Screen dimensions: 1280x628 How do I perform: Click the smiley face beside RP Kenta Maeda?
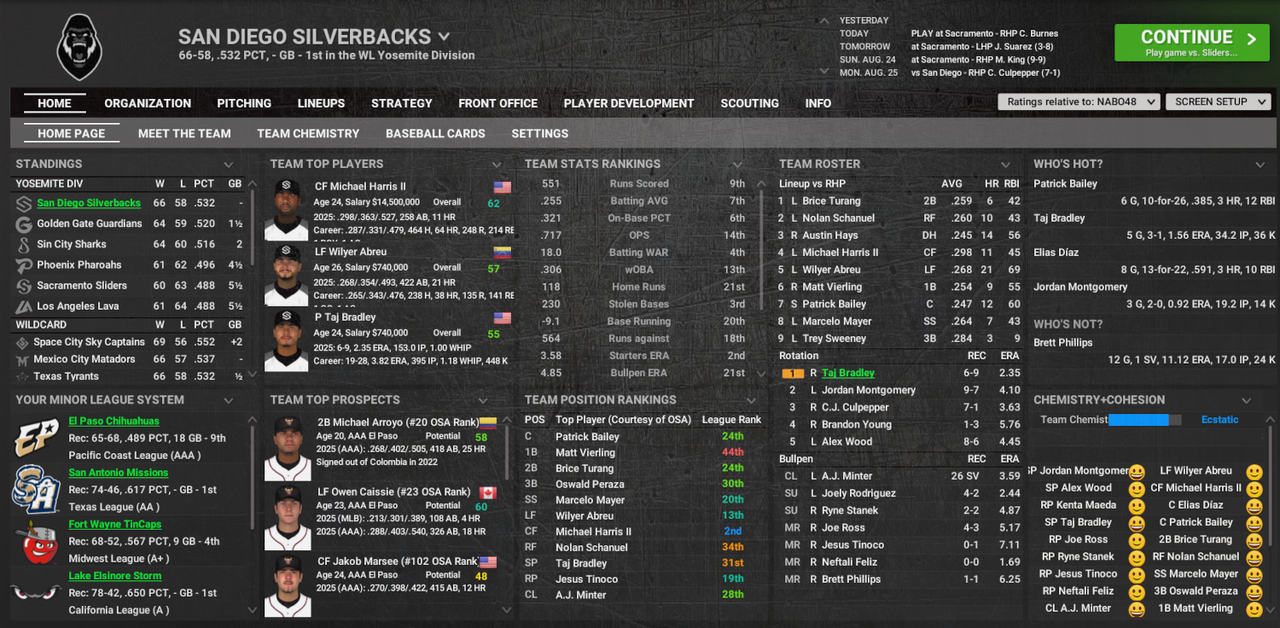[x=1136, y=506]
